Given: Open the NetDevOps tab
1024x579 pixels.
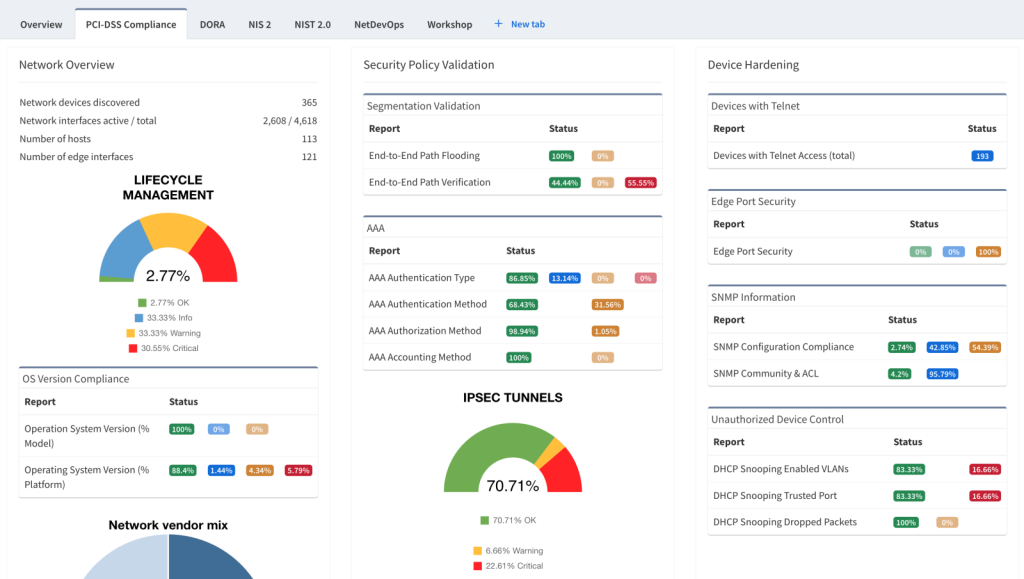Looking at the screenshot, I should point(378,24).
